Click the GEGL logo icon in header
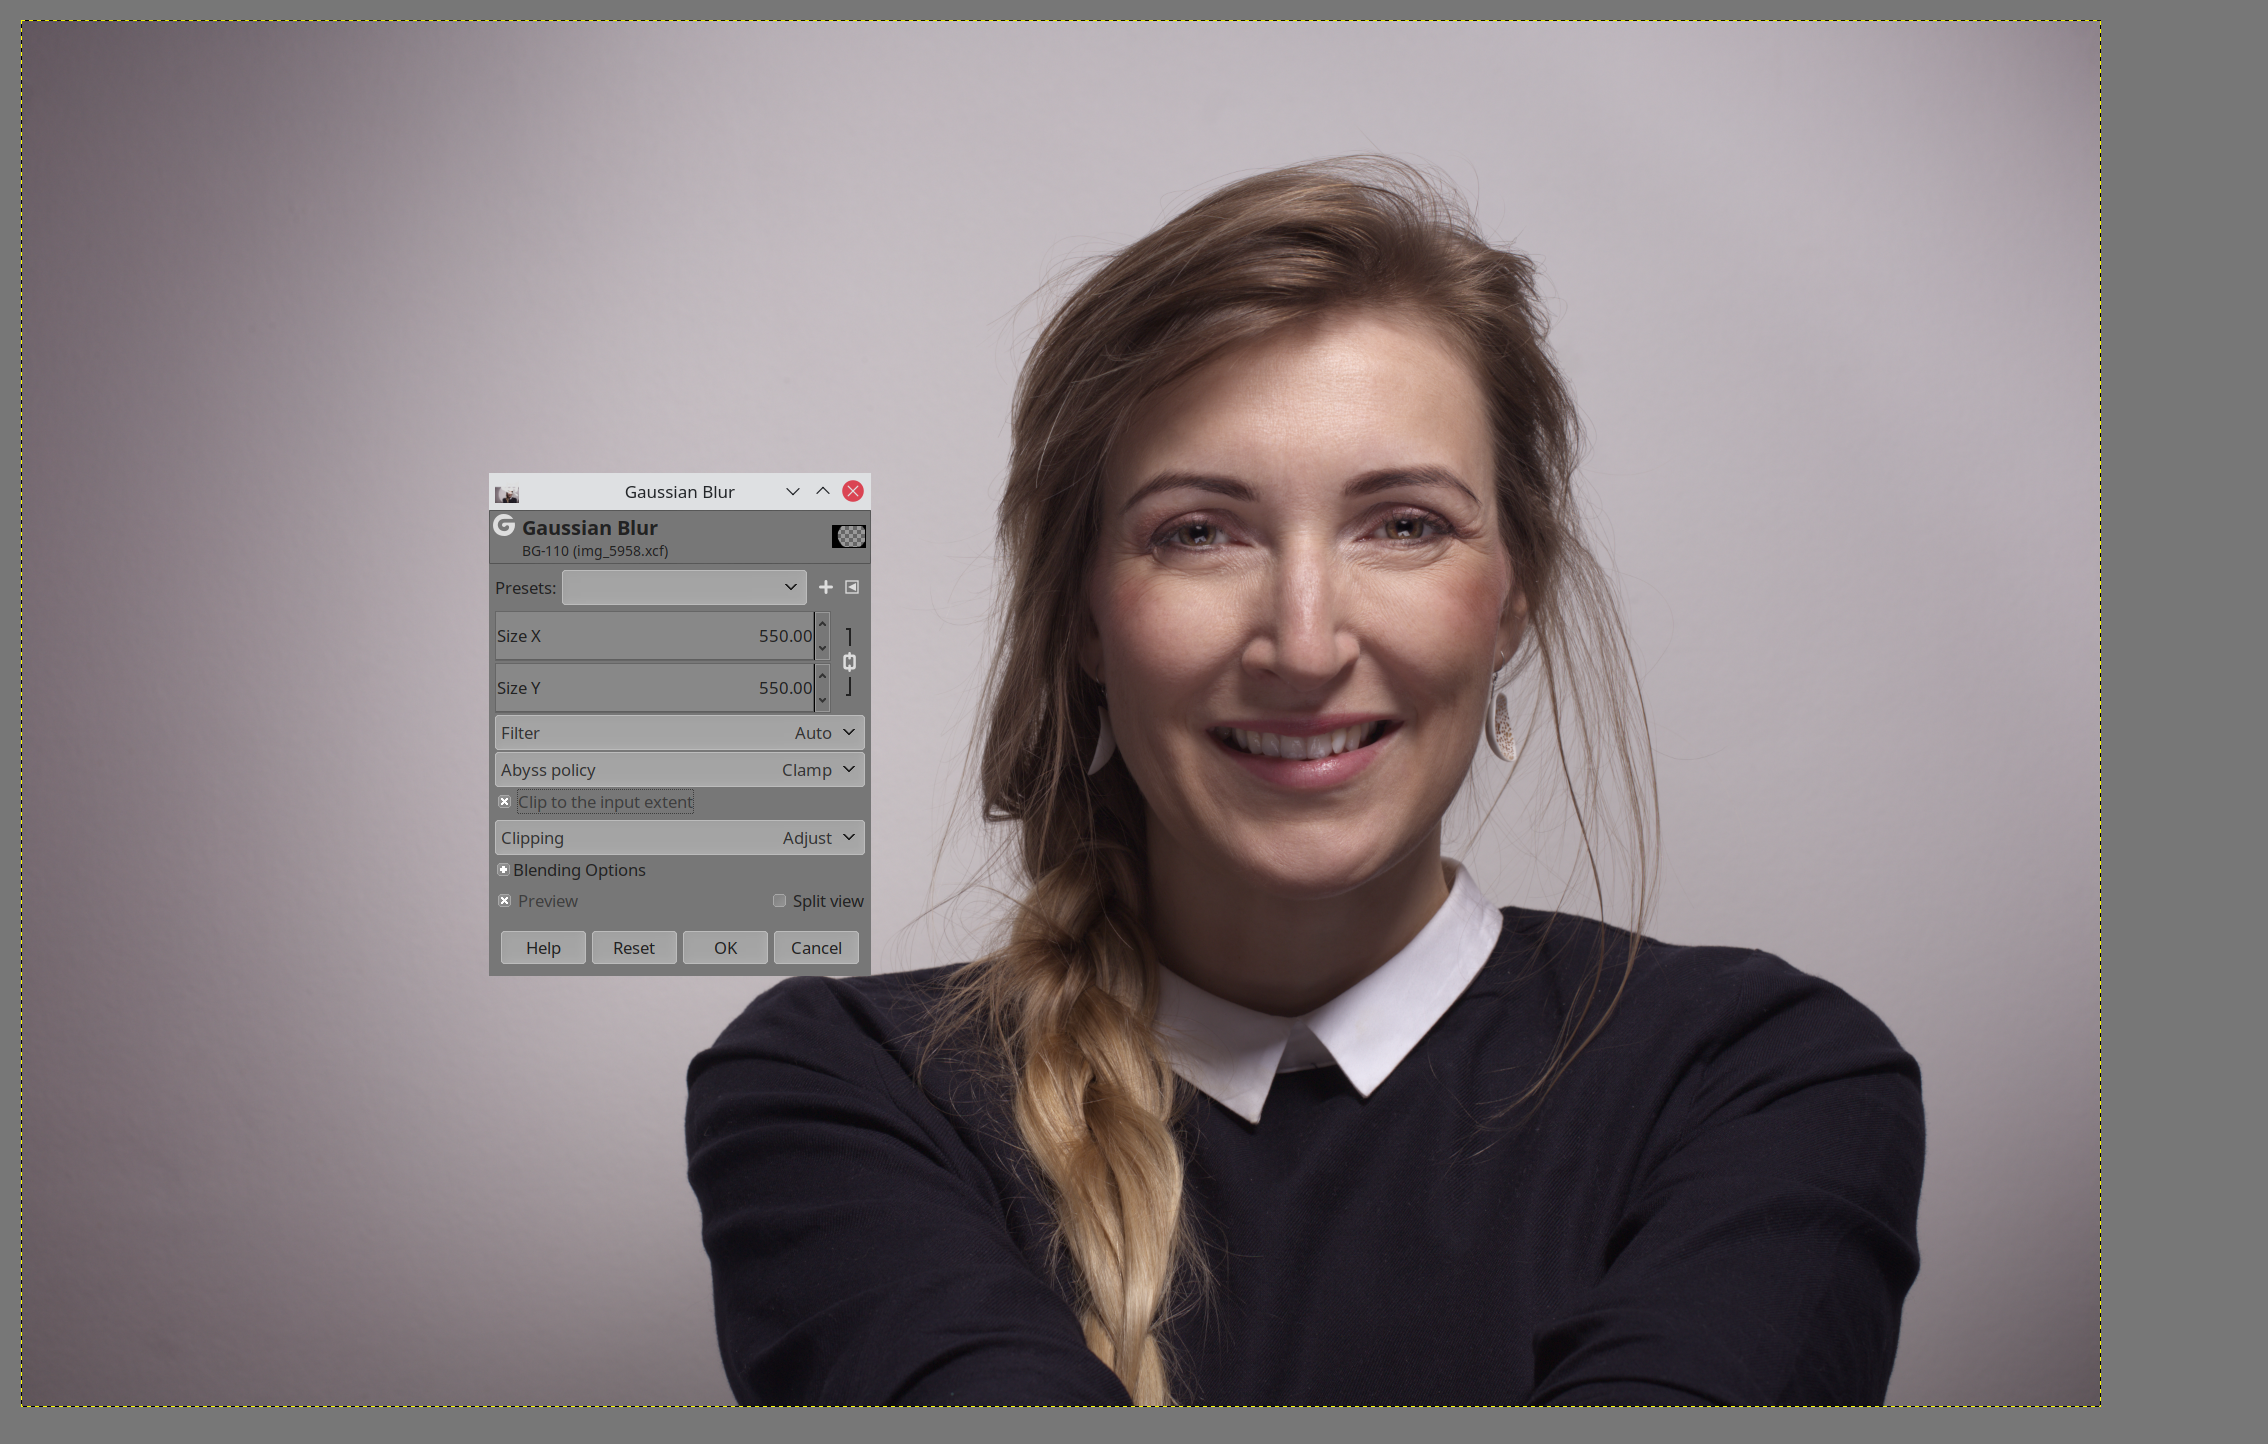 click(504, 526)
